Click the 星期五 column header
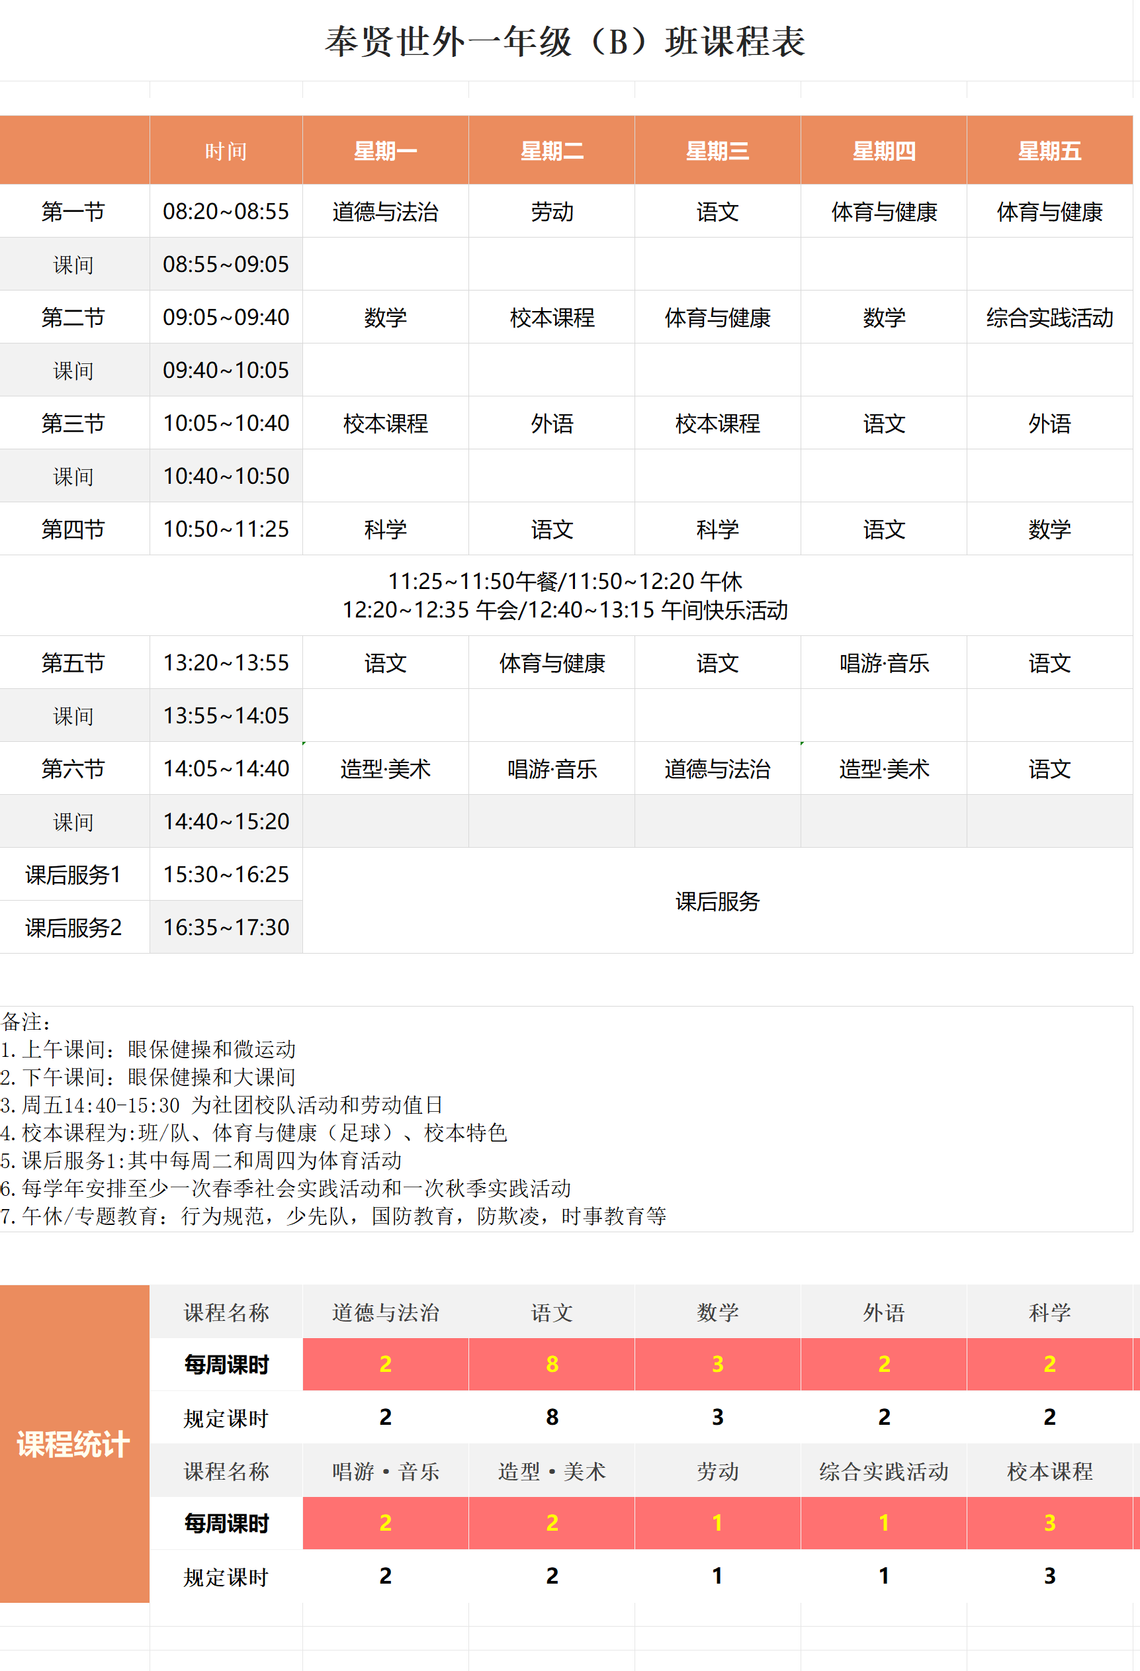The height and width of the screenshot is (1671, 1140). click(1049, 151)
